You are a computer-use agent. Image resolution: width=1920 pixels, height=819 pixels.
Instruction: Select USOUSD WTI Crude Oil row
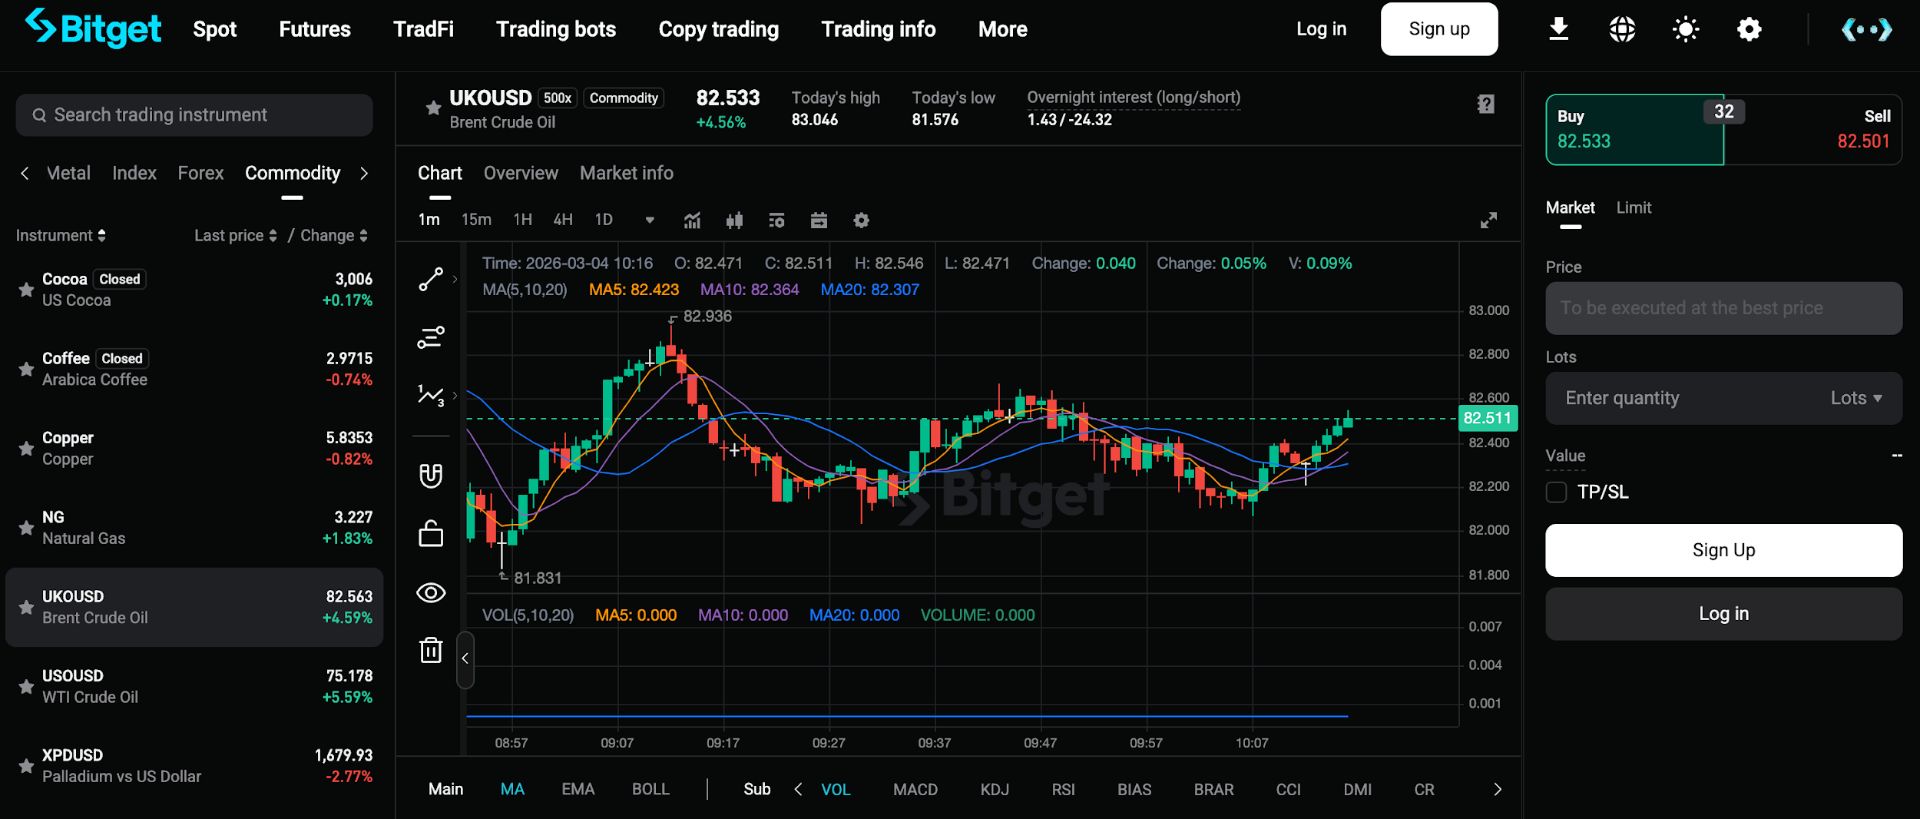(194, 686)
